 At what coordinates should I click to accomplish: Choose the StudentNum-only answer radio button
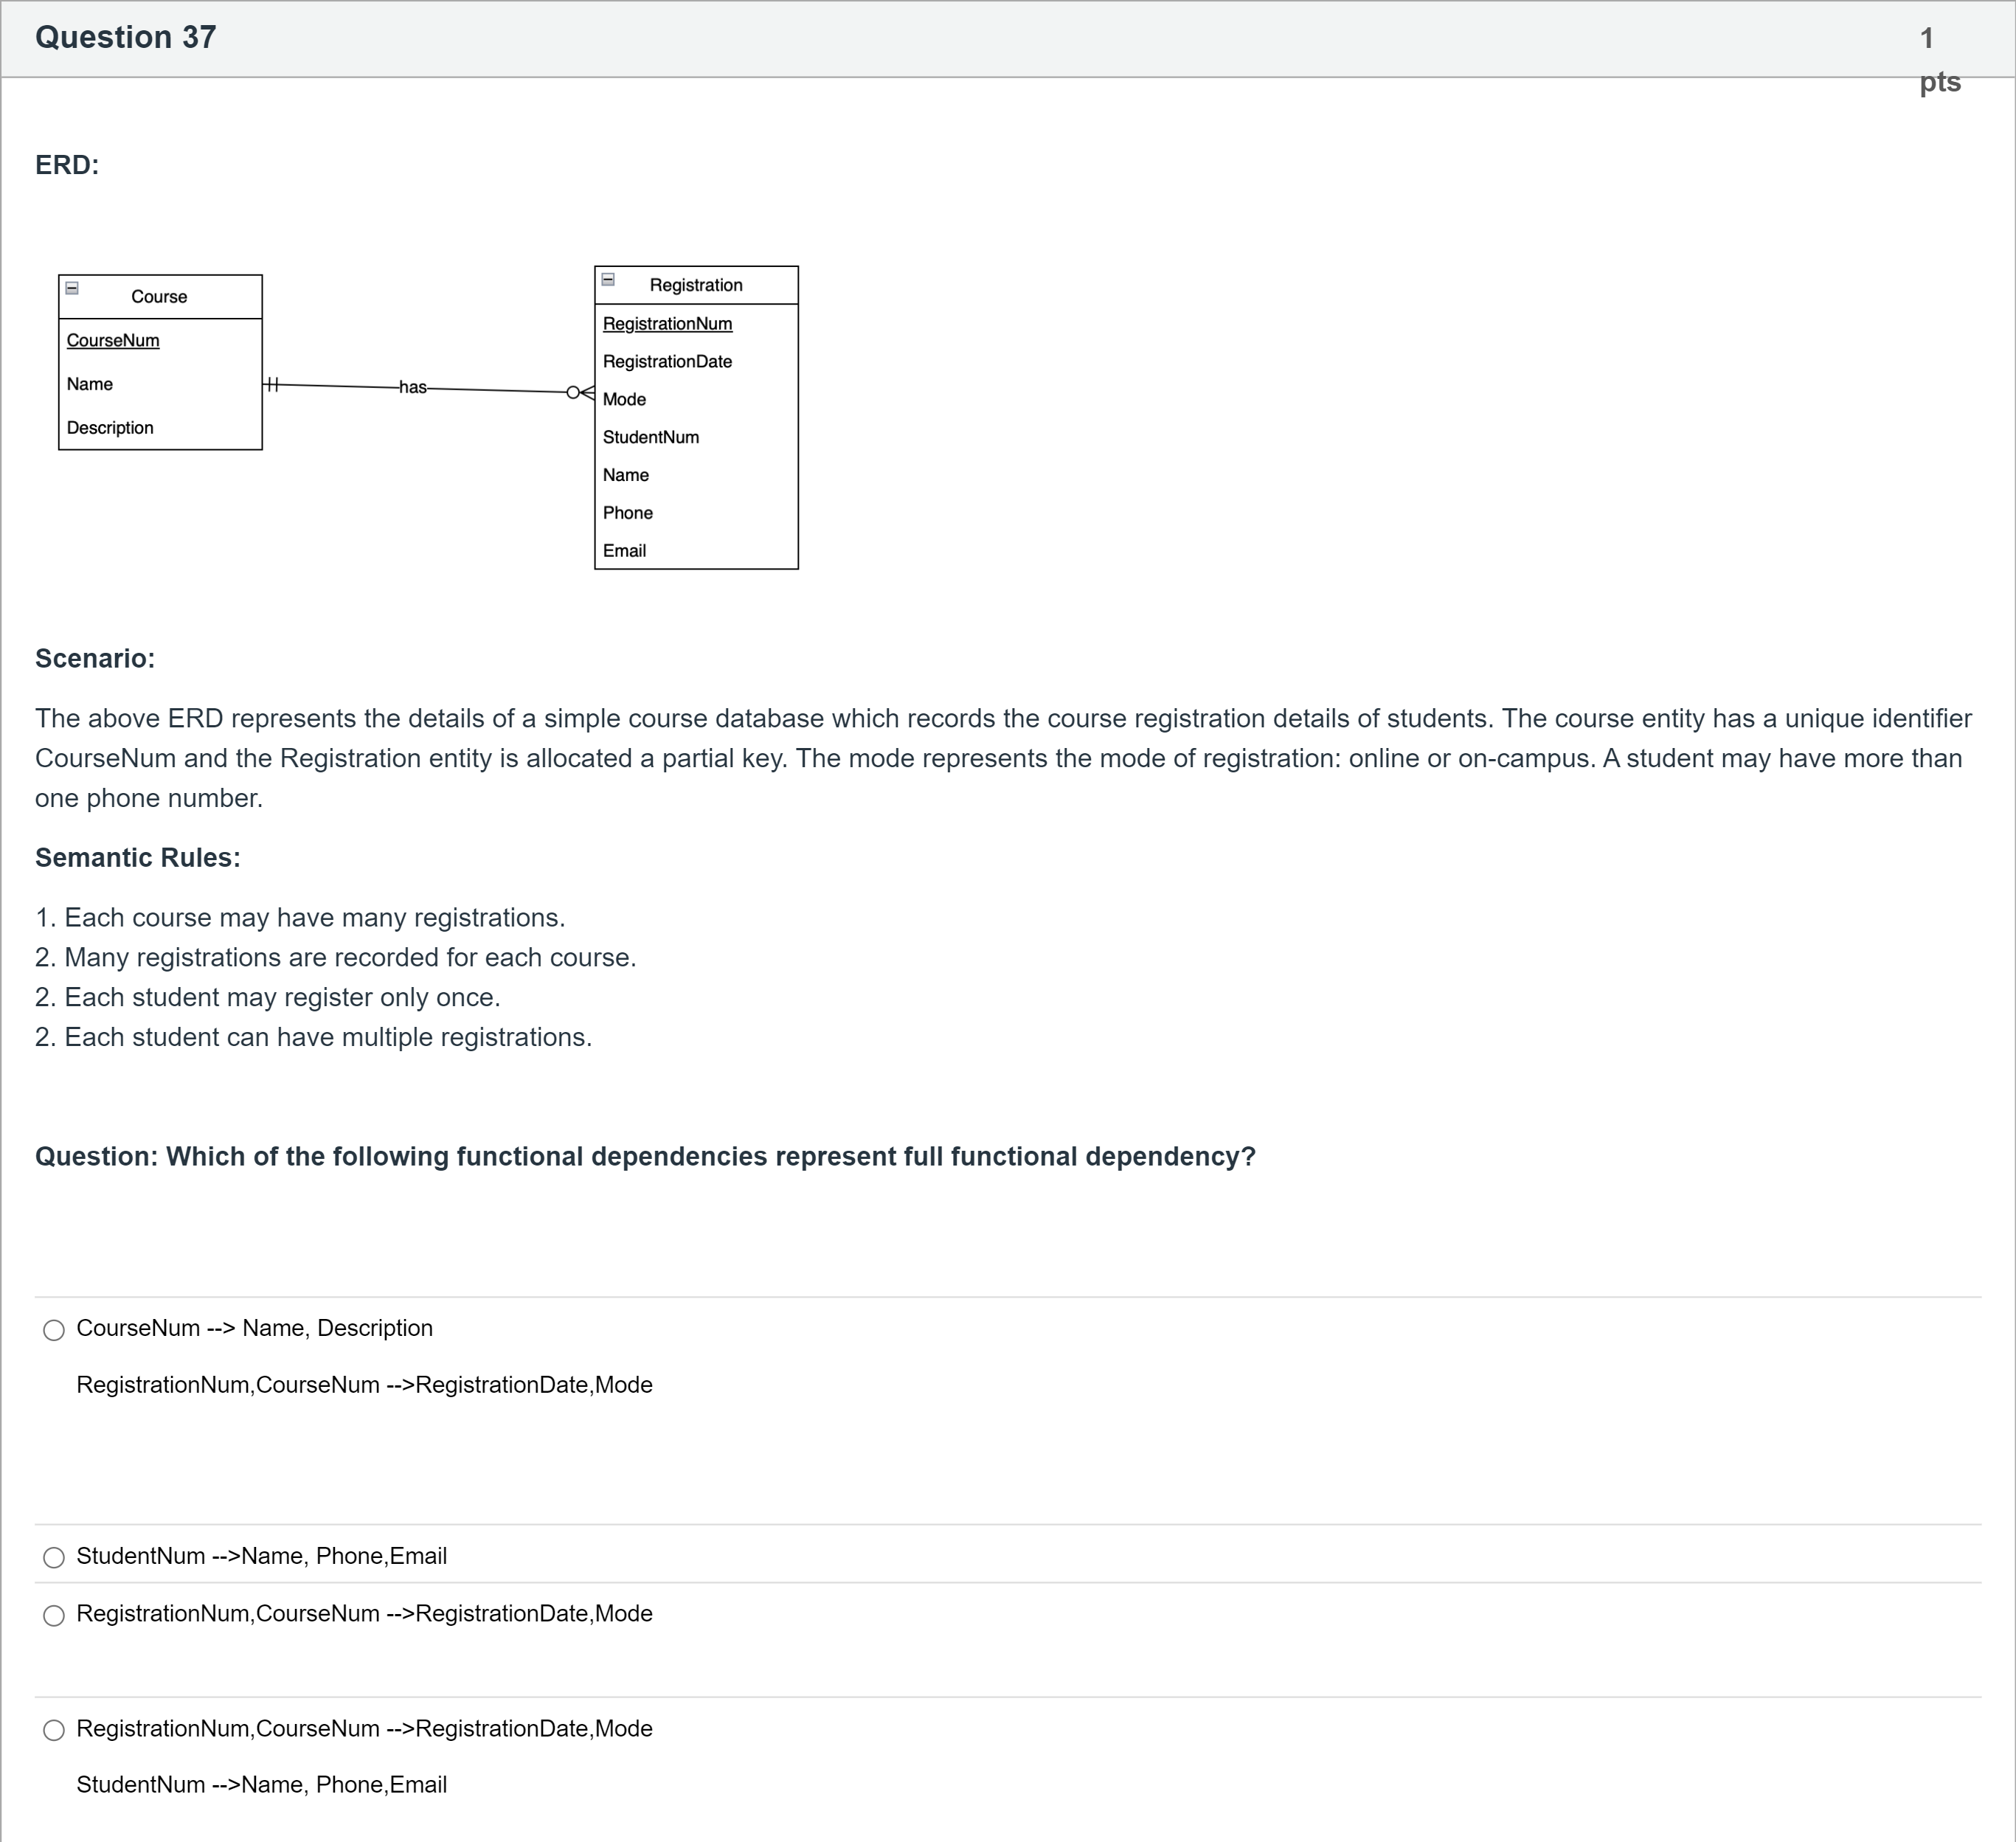(54, 1558)
